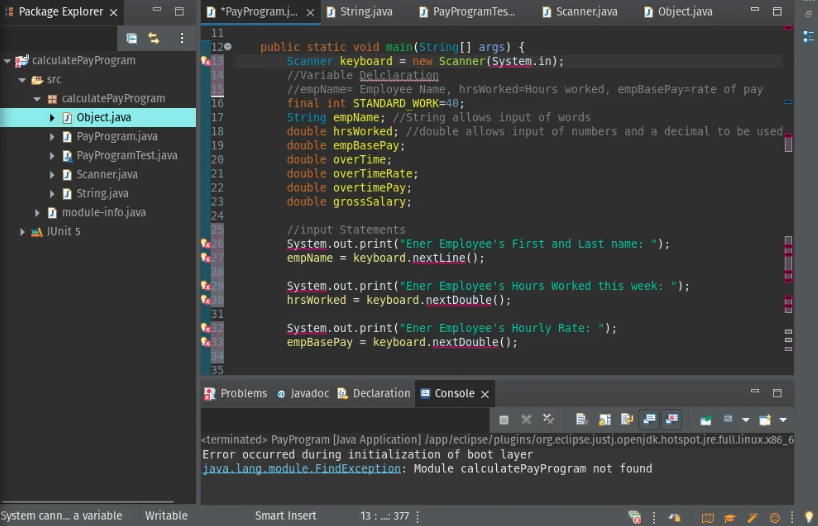The height and width of the screenshot is (526, 818).
Task: Select Scanner.java in Package Explorer
Action: point(107,175)
